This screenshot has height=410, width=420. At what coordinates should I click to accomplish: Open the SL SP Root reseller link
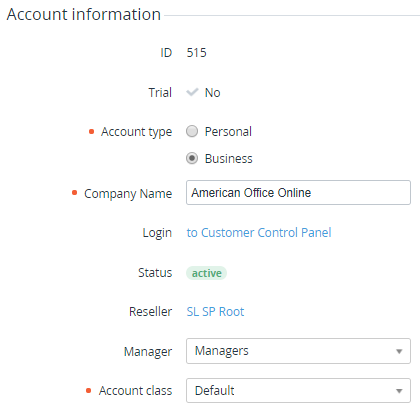(215, 311)
